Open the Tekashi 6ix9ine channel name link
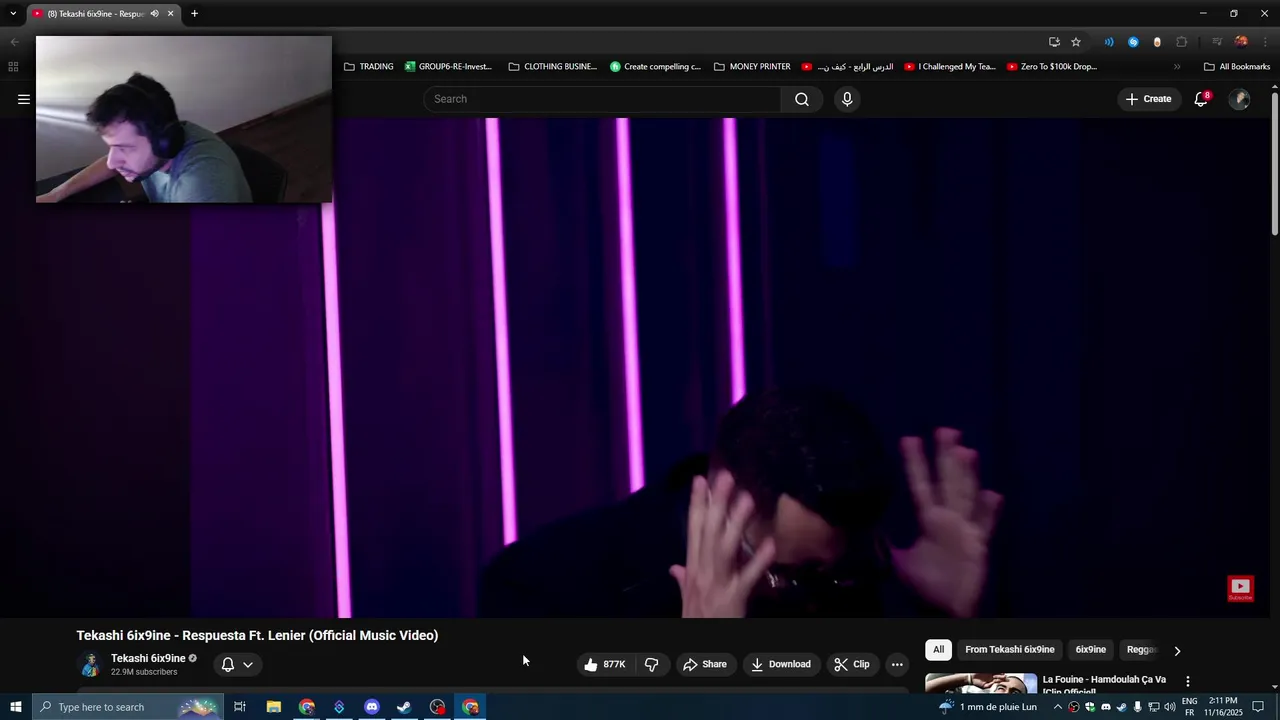1280x720 pixels. pyautogui.click(x=148, y=658)
